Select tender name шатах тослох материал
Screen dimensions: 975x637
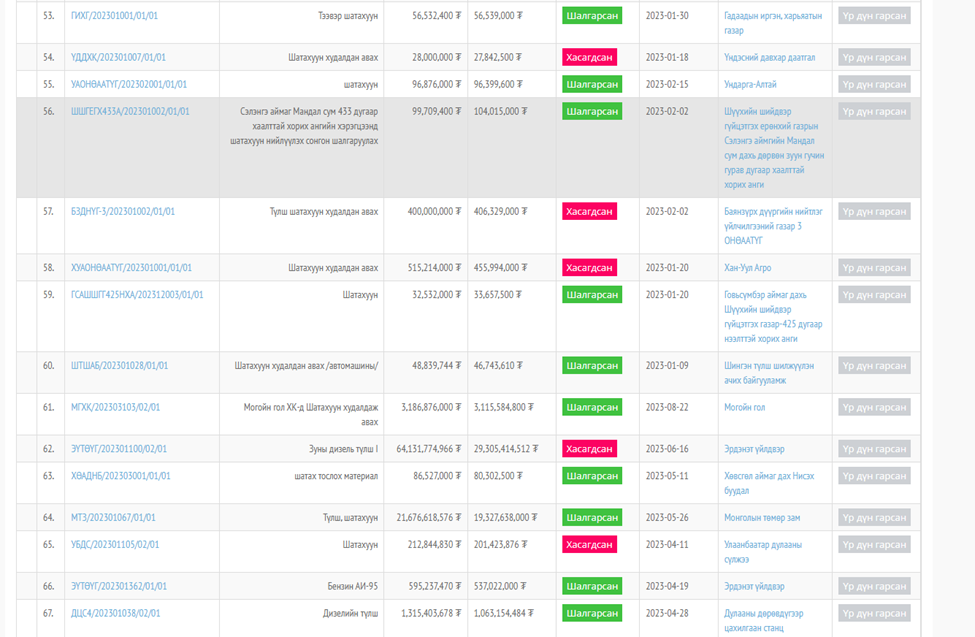click(336, 476)
